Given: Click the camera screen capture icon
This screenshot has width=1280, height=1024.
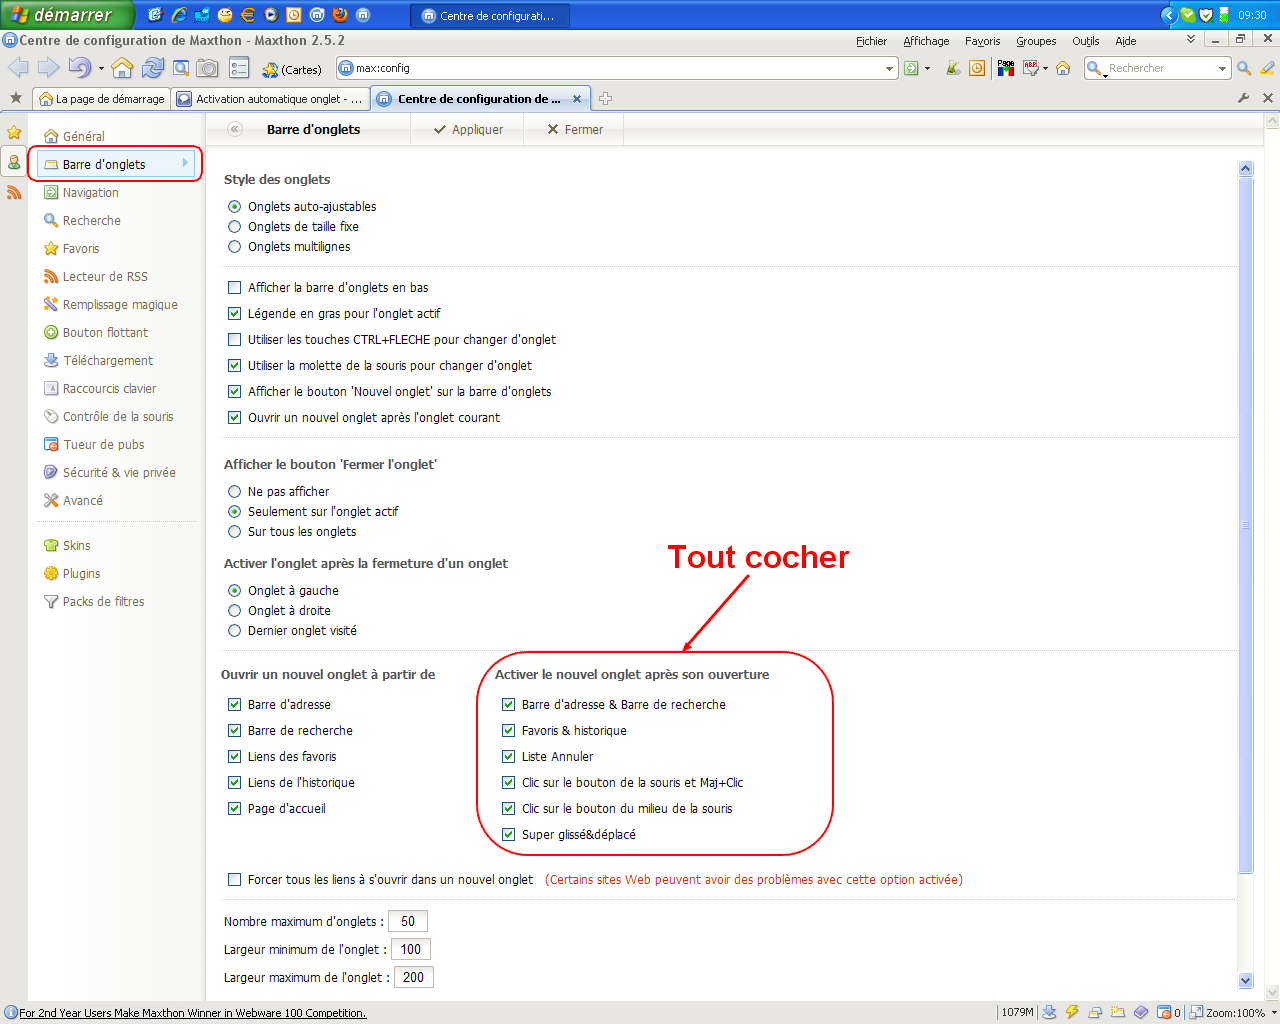Looking at the screenshot, I should pos(207,68).
